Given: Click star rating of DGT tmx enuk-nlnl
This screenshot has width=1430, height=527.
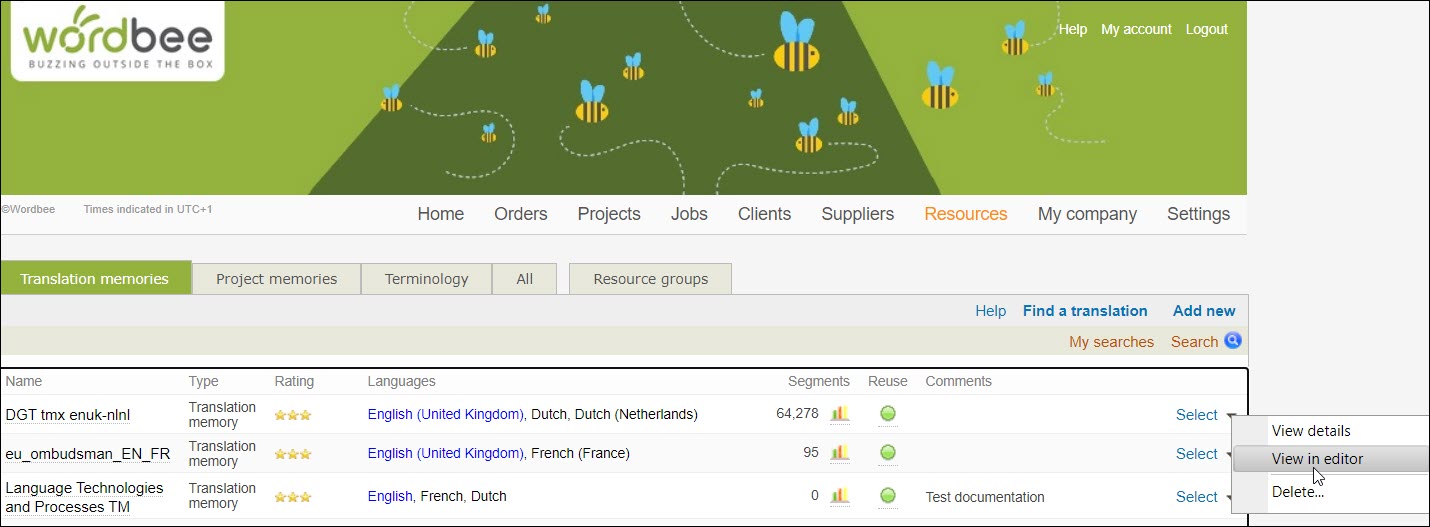Looking at the screenshot, I should tap(293, 415).
